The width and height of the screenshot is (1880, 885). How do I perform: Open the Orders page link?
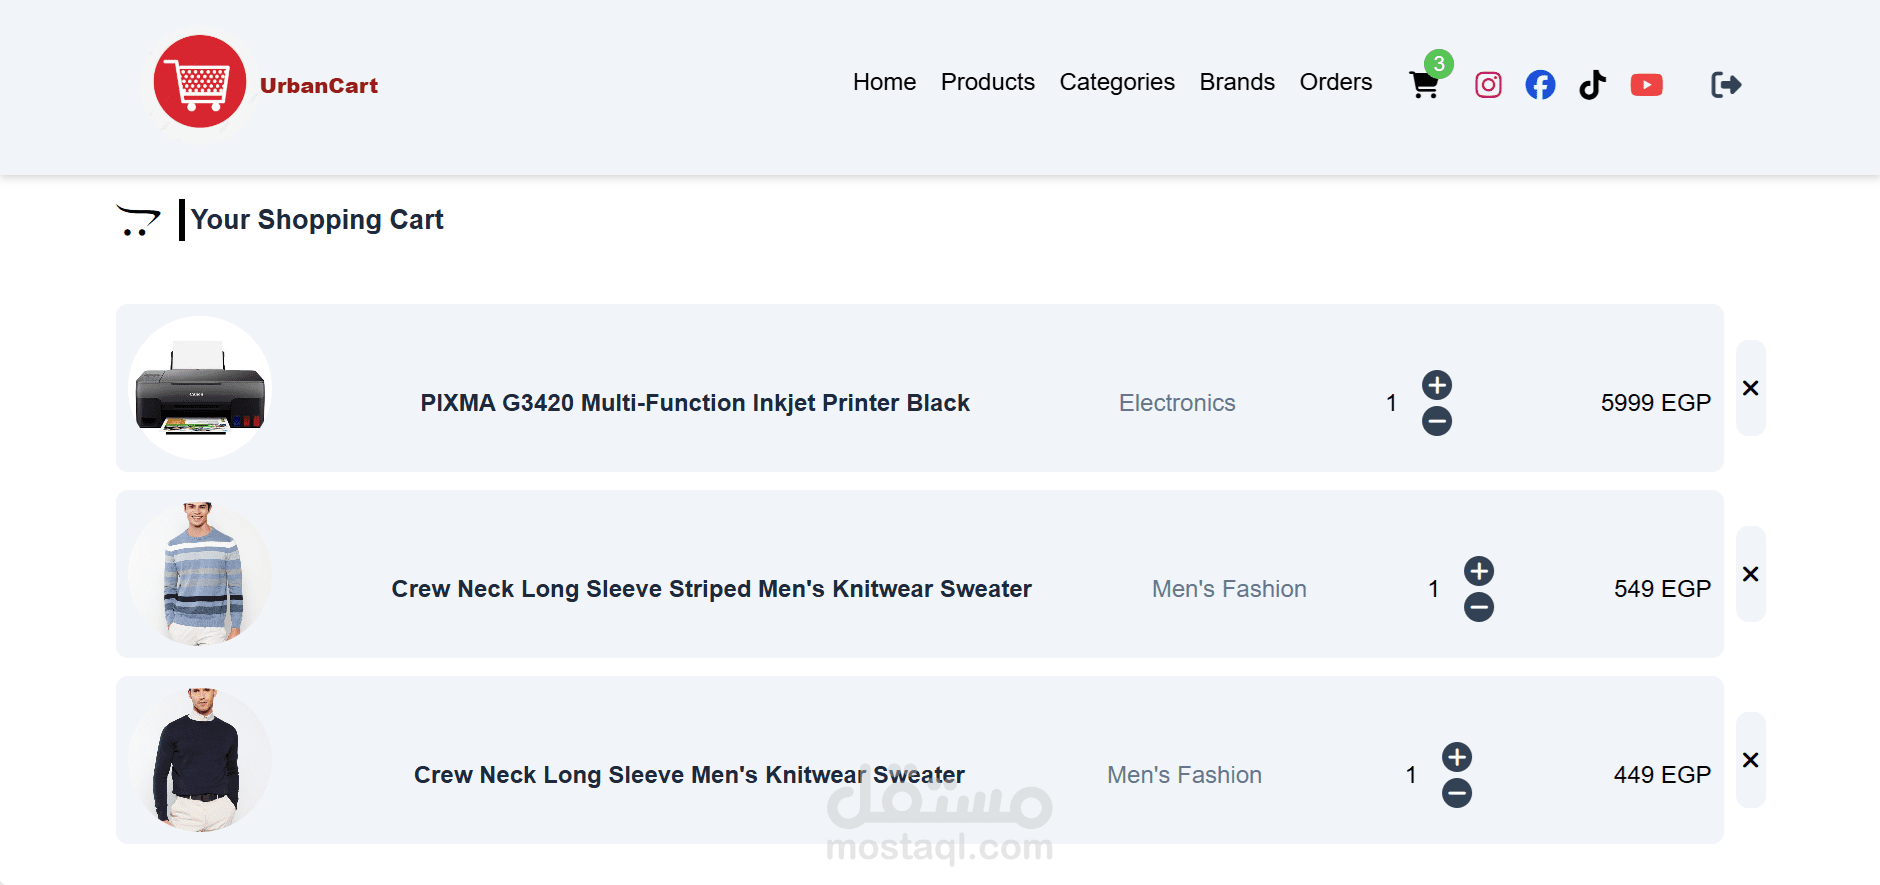1335,82
